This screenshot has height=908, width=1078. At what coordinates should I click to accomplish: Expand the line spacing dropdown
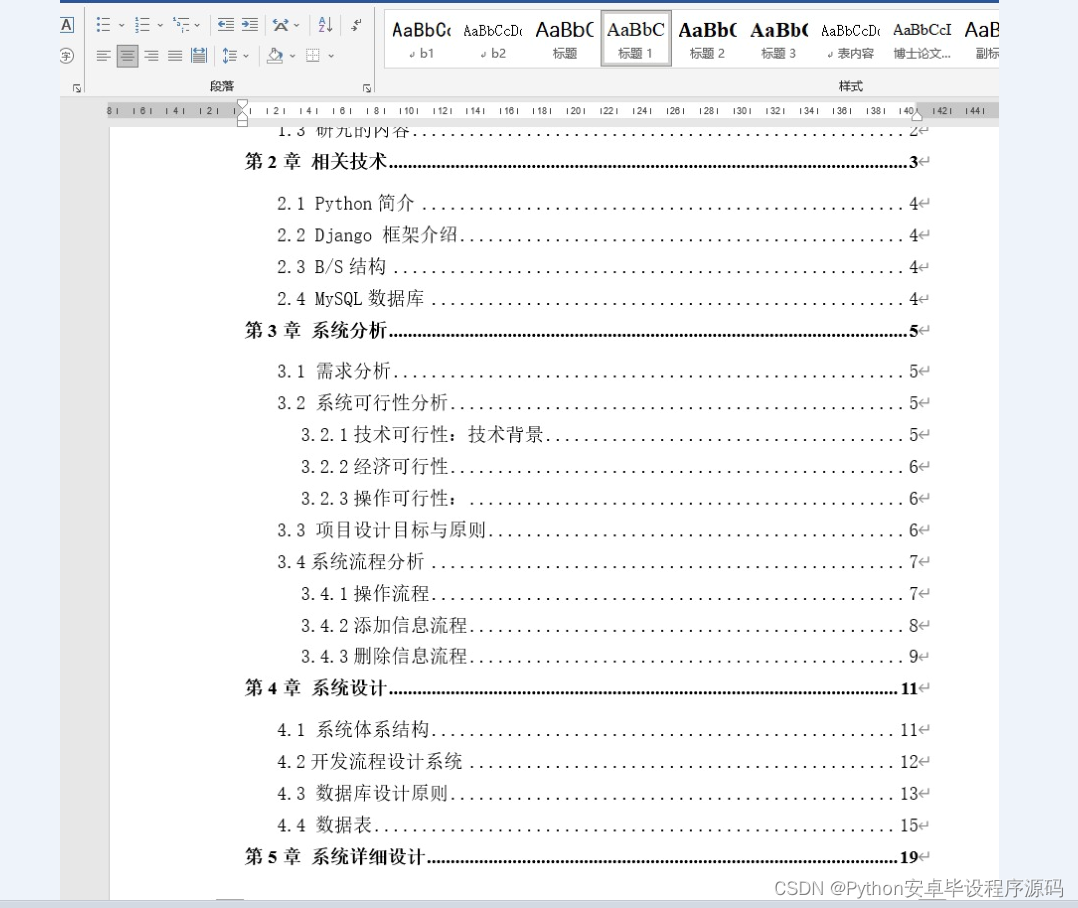click(x=246, y=56)
